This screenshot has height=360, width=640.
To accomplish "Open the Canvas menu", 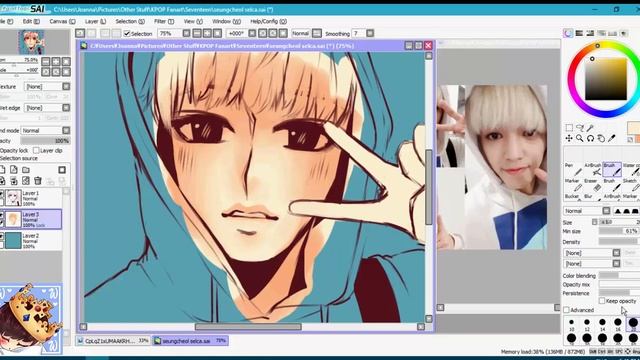I will tap(62, 21).
